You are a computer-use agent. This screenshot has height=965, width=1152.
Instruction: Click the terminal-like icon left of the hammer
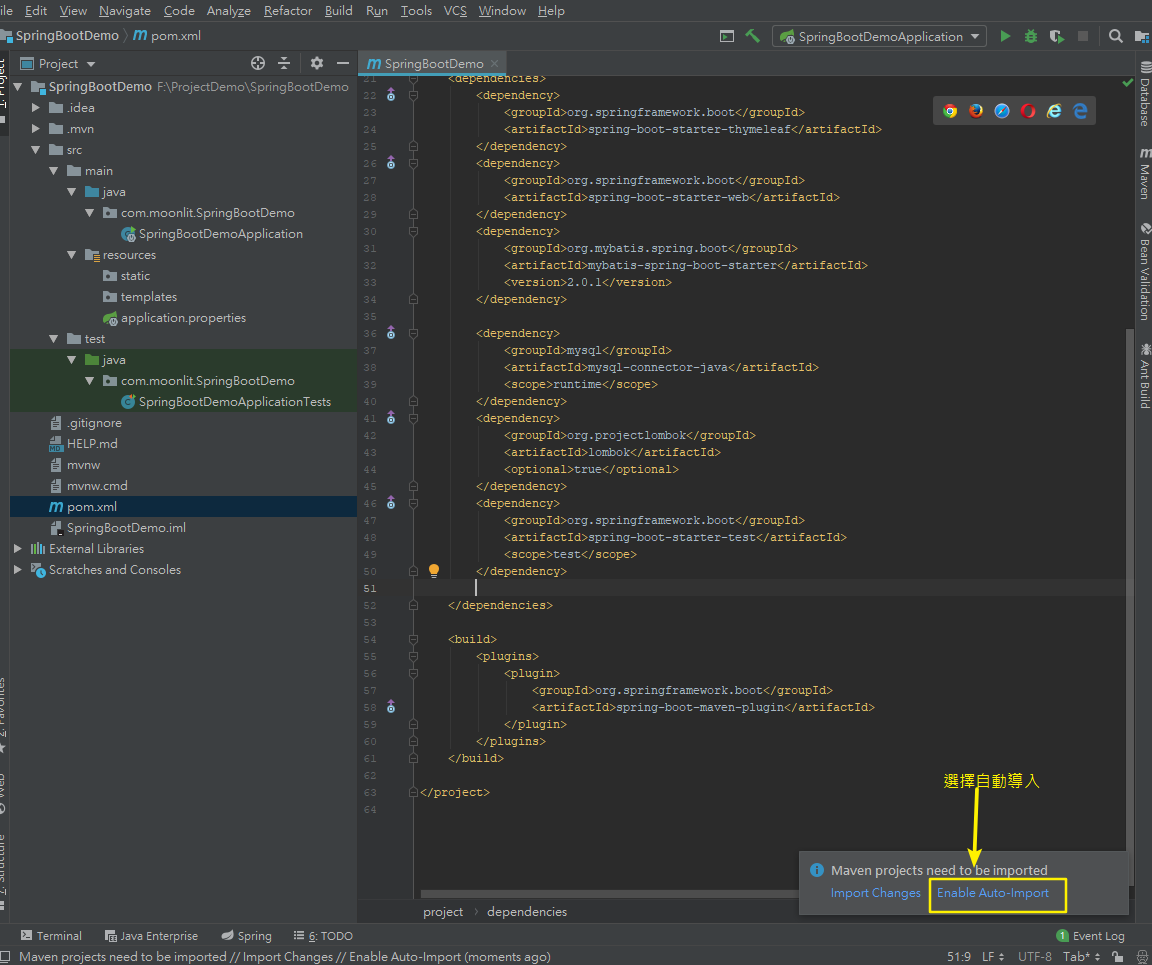(x=727, y=36)
